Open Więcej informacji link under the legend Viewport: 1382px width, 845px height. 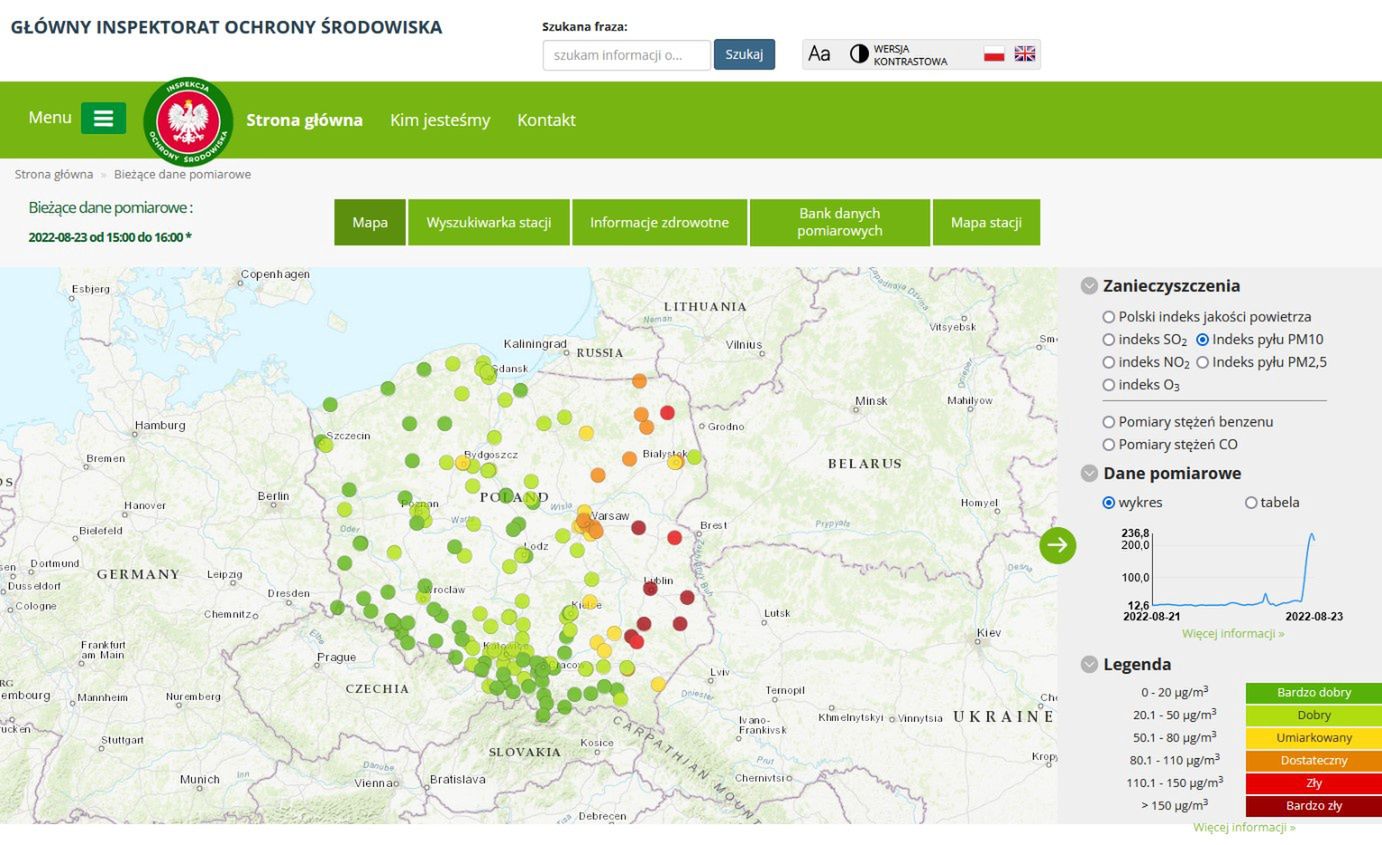pyautogui.click(x=1244, y=828)
